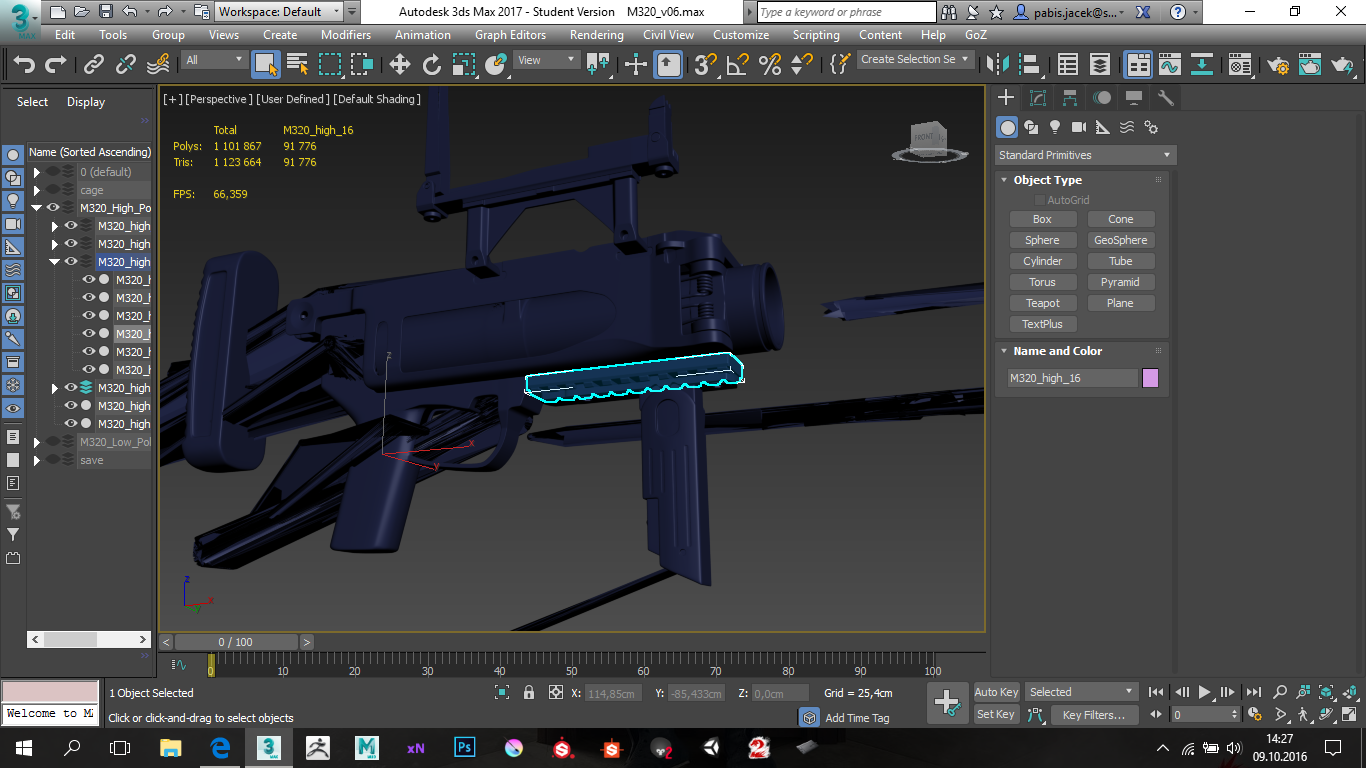The image size is (1366, 768).
Task: Click the Align tool icon
Action: pyautogui.click(x=1030, y=65)
